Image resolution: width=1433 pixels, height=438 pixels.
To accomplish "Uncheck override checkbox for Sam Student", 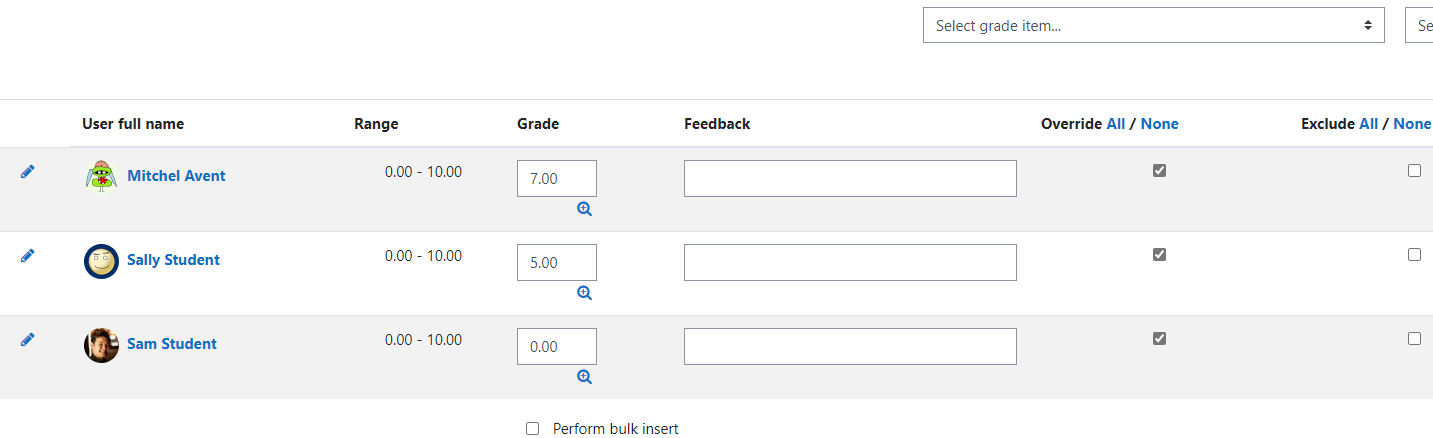I will click(x=1159, y=339).
